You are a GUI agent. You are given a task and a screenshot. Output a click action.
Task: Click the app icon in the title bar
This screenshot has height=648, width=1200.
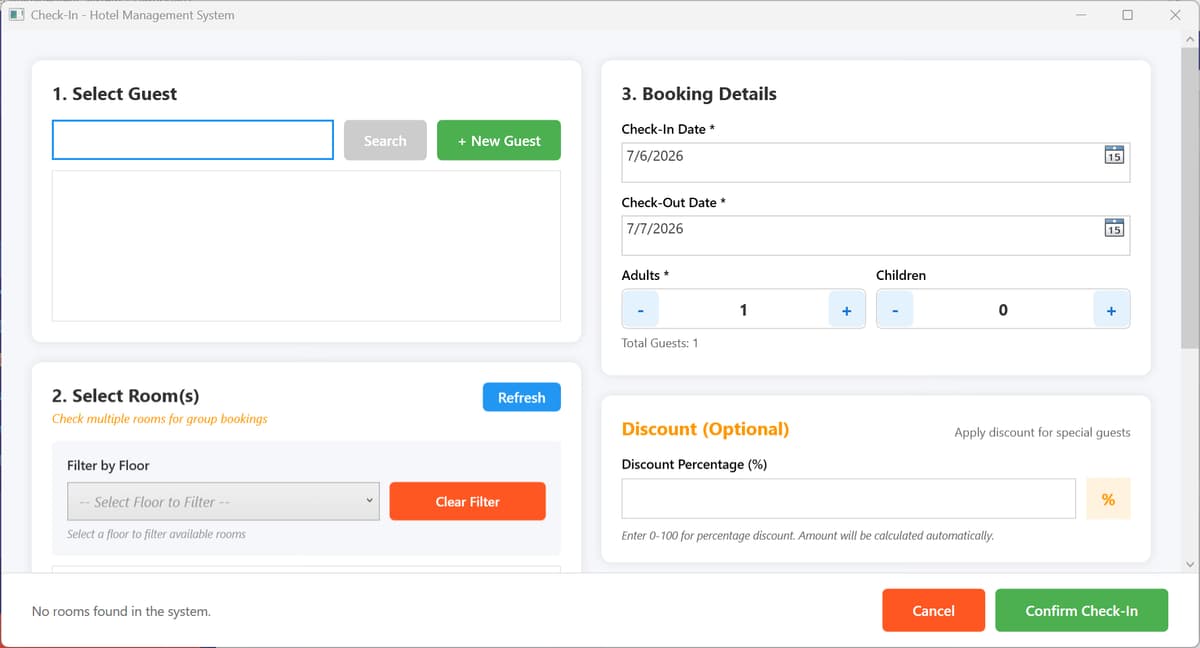16,15
